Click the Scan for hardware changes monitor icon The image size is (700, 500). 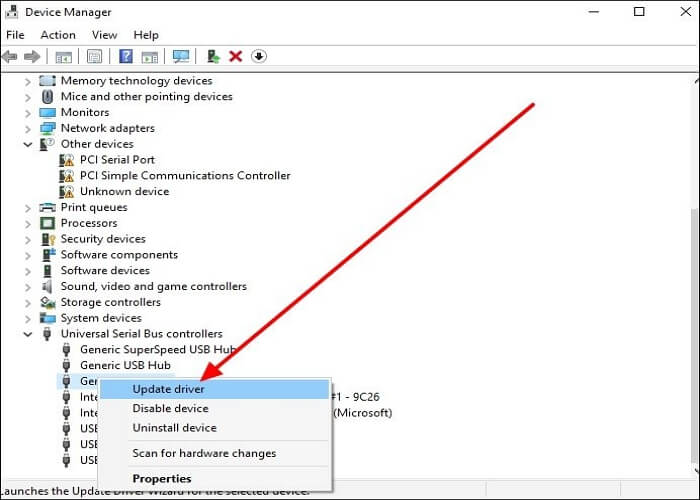[x=181, y=56]
